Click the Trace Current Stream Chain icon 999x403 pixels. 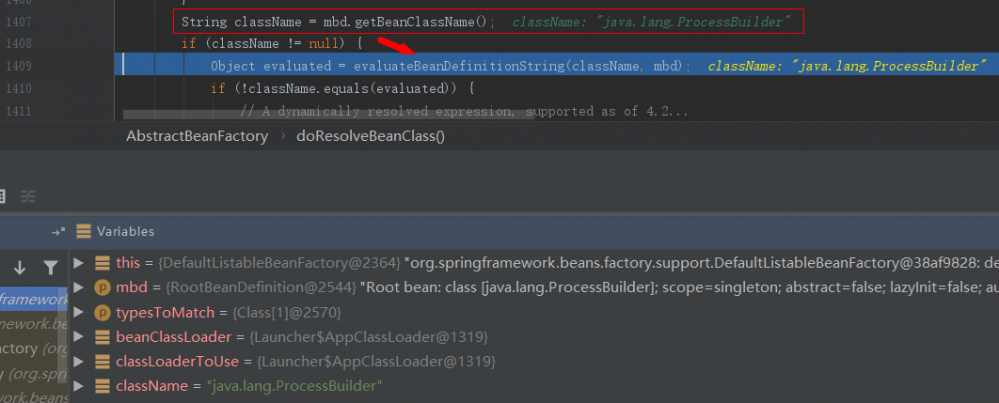pos(27,197)
